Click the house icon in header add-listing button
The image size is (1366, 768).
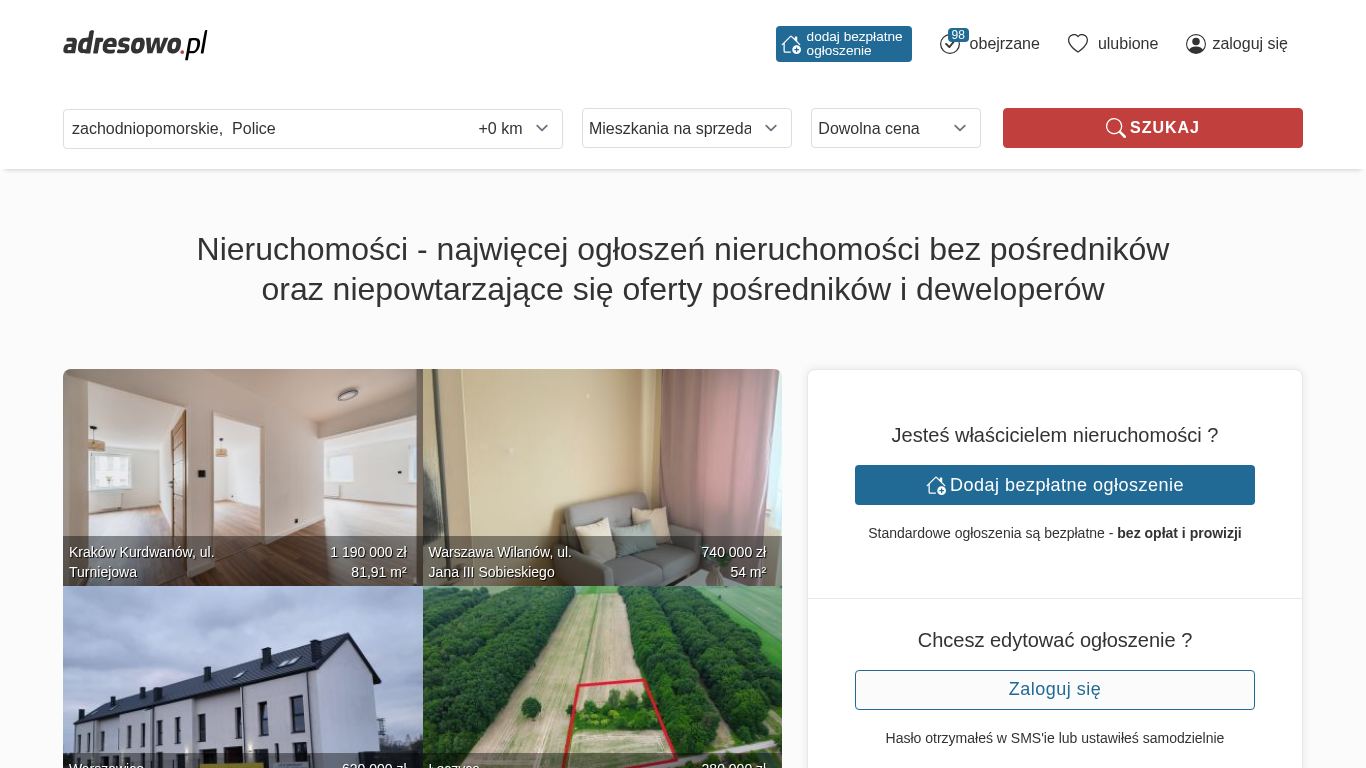click(x=791, y=44)
